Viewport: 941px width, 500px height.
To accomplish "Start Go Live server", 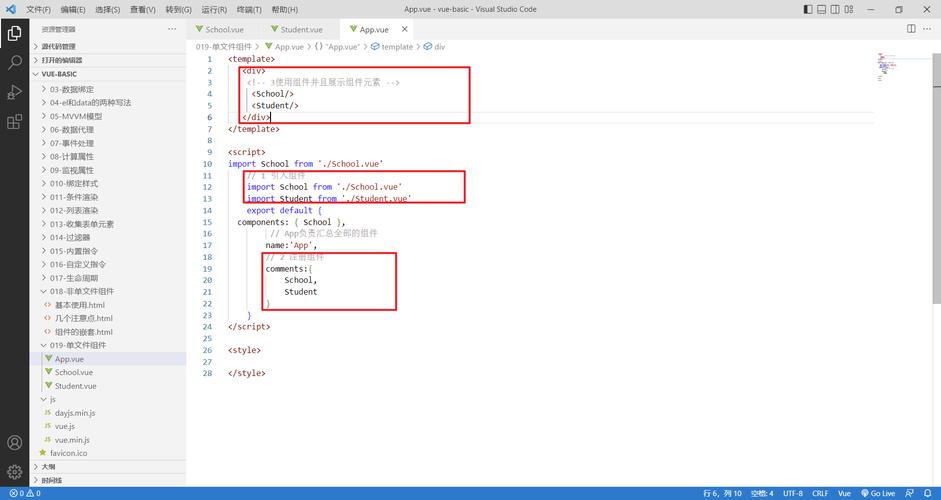I will pos(878,493).
